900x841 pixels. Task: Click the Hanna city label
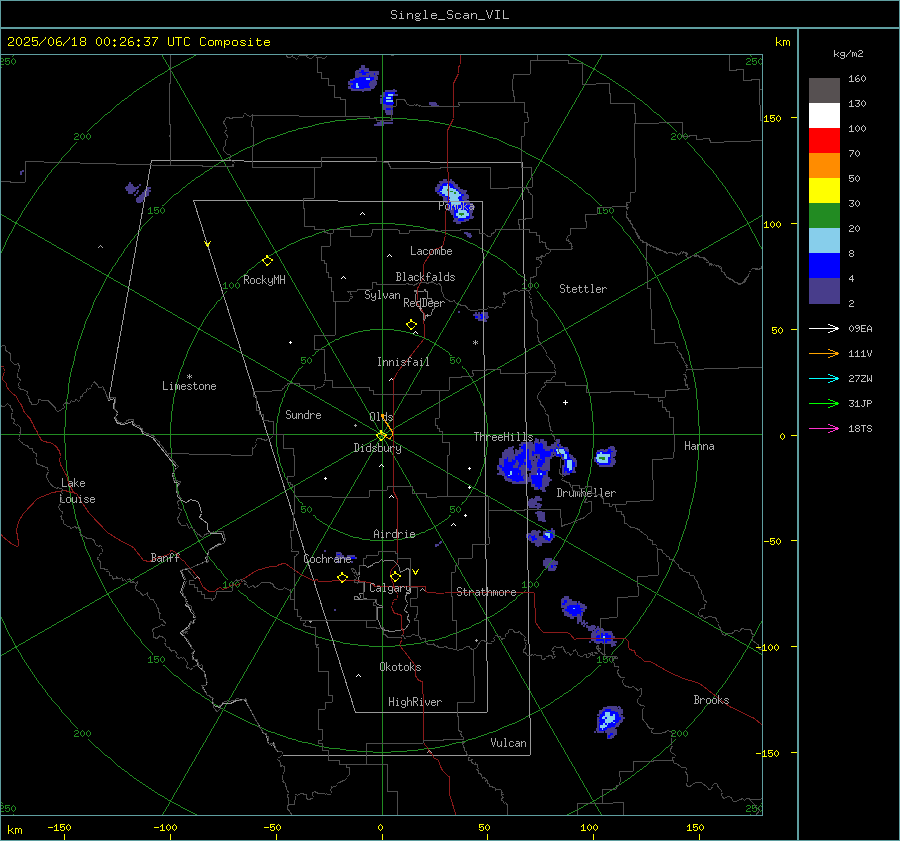(x=699, y=446)
